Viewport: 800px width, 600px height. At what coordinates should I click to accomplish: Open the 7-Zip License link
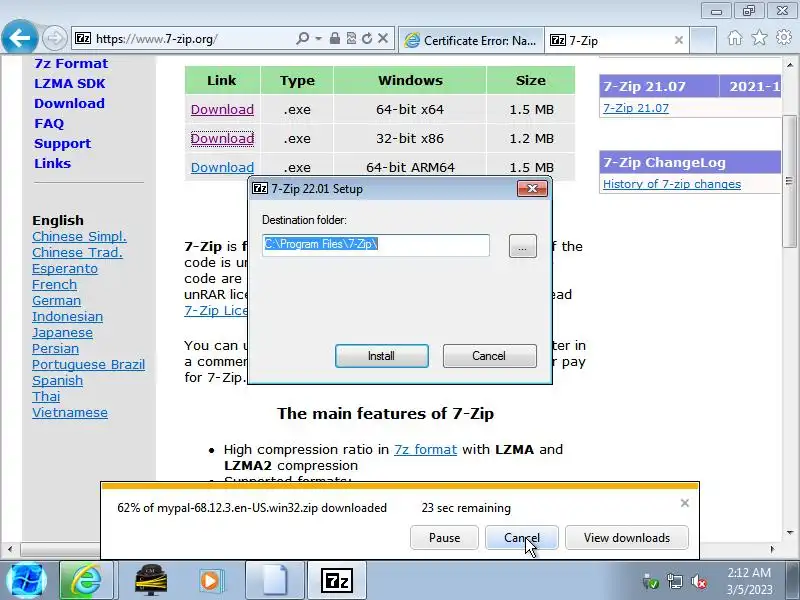point(216,310)
